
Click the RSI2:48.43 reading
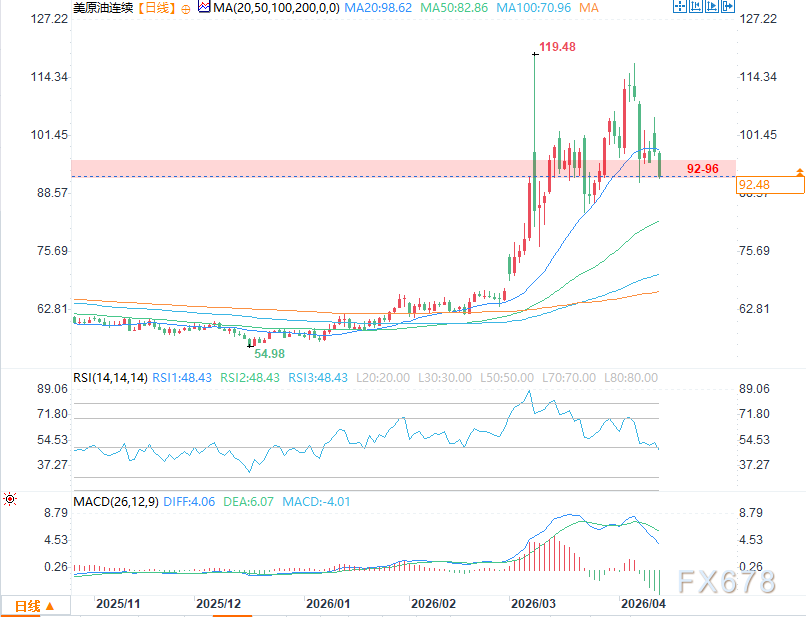point(250,377)
